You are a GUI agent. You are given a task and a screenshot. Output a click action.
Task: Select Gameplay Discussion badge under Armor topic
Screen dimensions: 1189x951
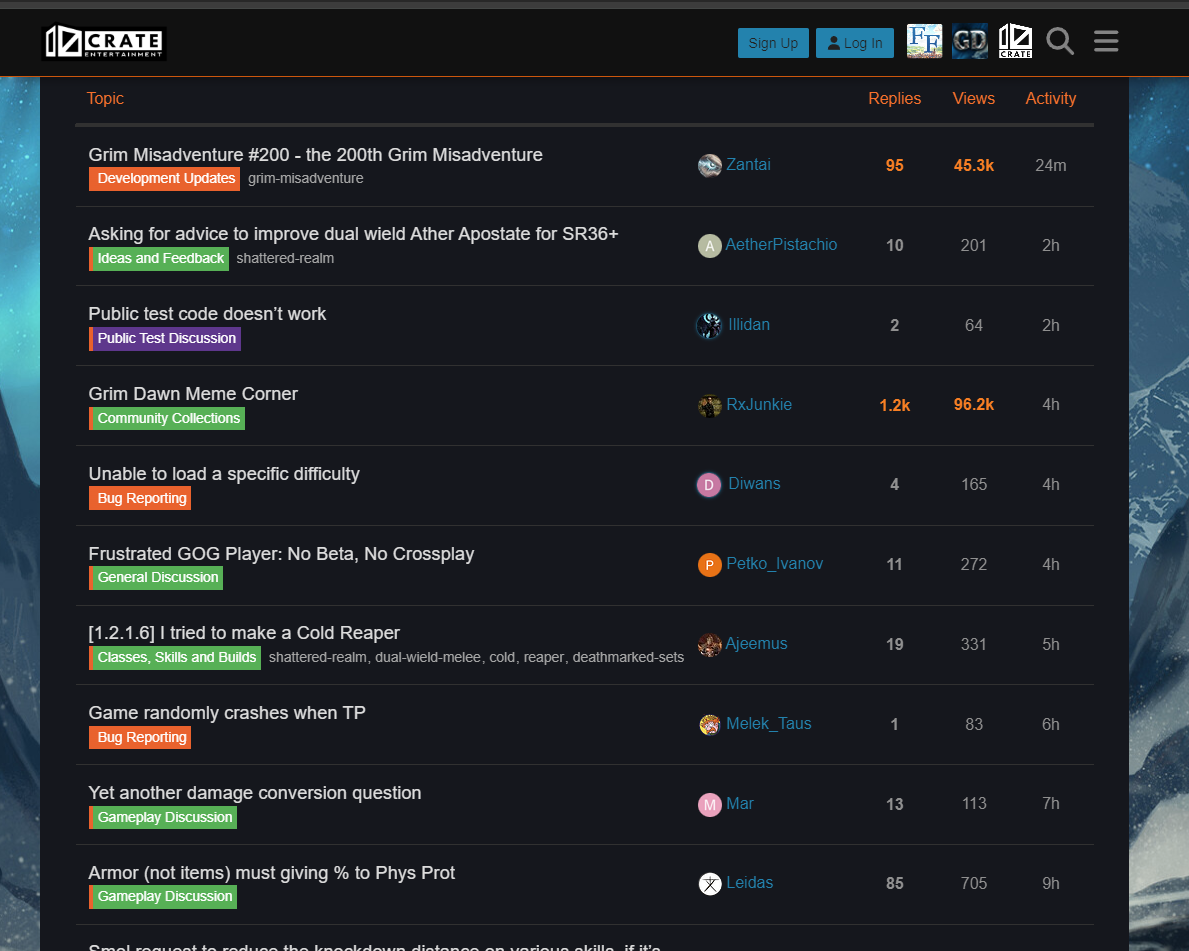tap(163, 896)
